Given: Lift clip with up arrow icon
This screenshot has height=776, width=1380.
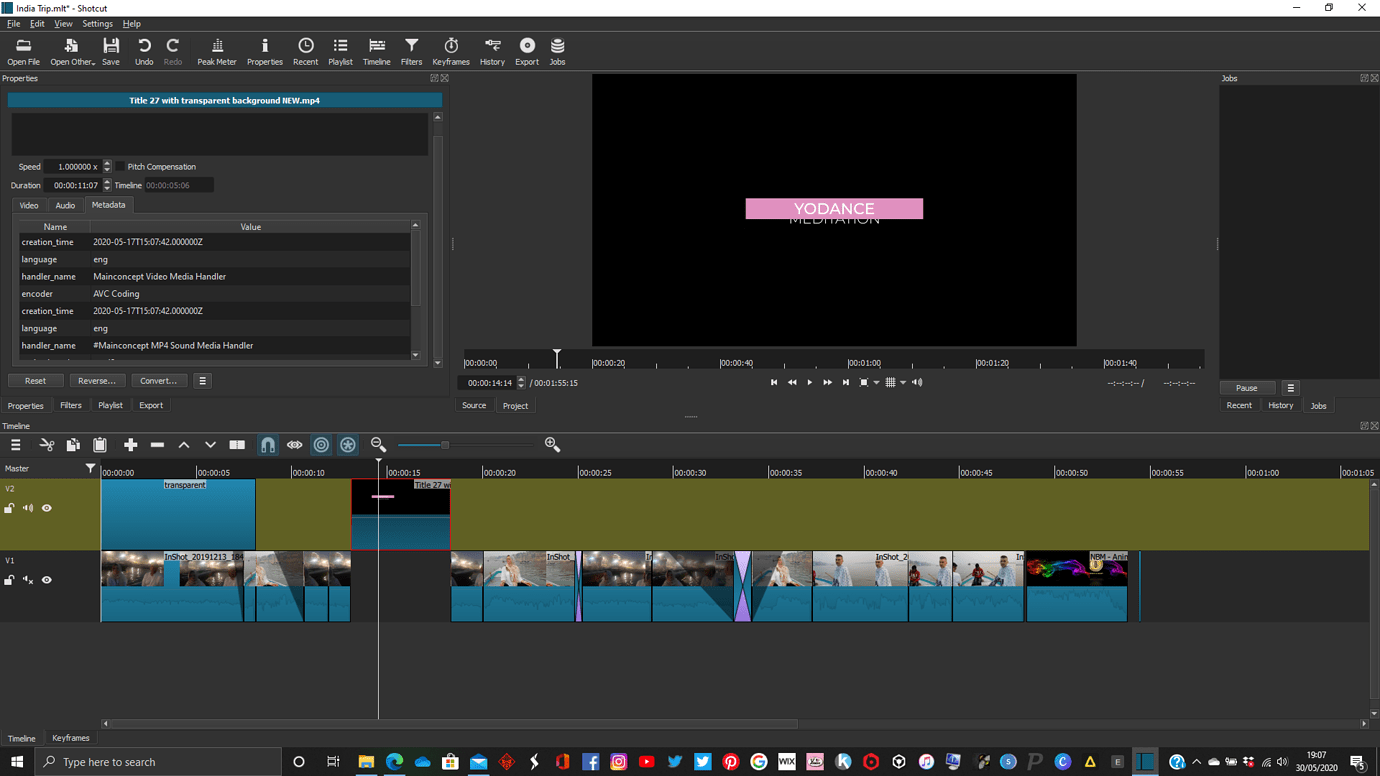Looking at the screenshot, I should pos(184,445).
